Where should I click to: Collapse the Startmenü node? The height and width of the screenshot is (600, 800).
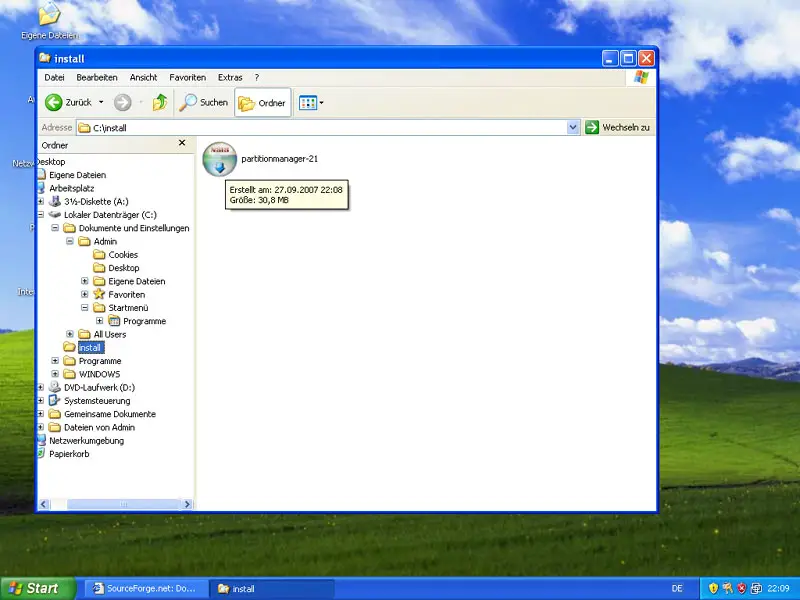[x=85, y=308]
